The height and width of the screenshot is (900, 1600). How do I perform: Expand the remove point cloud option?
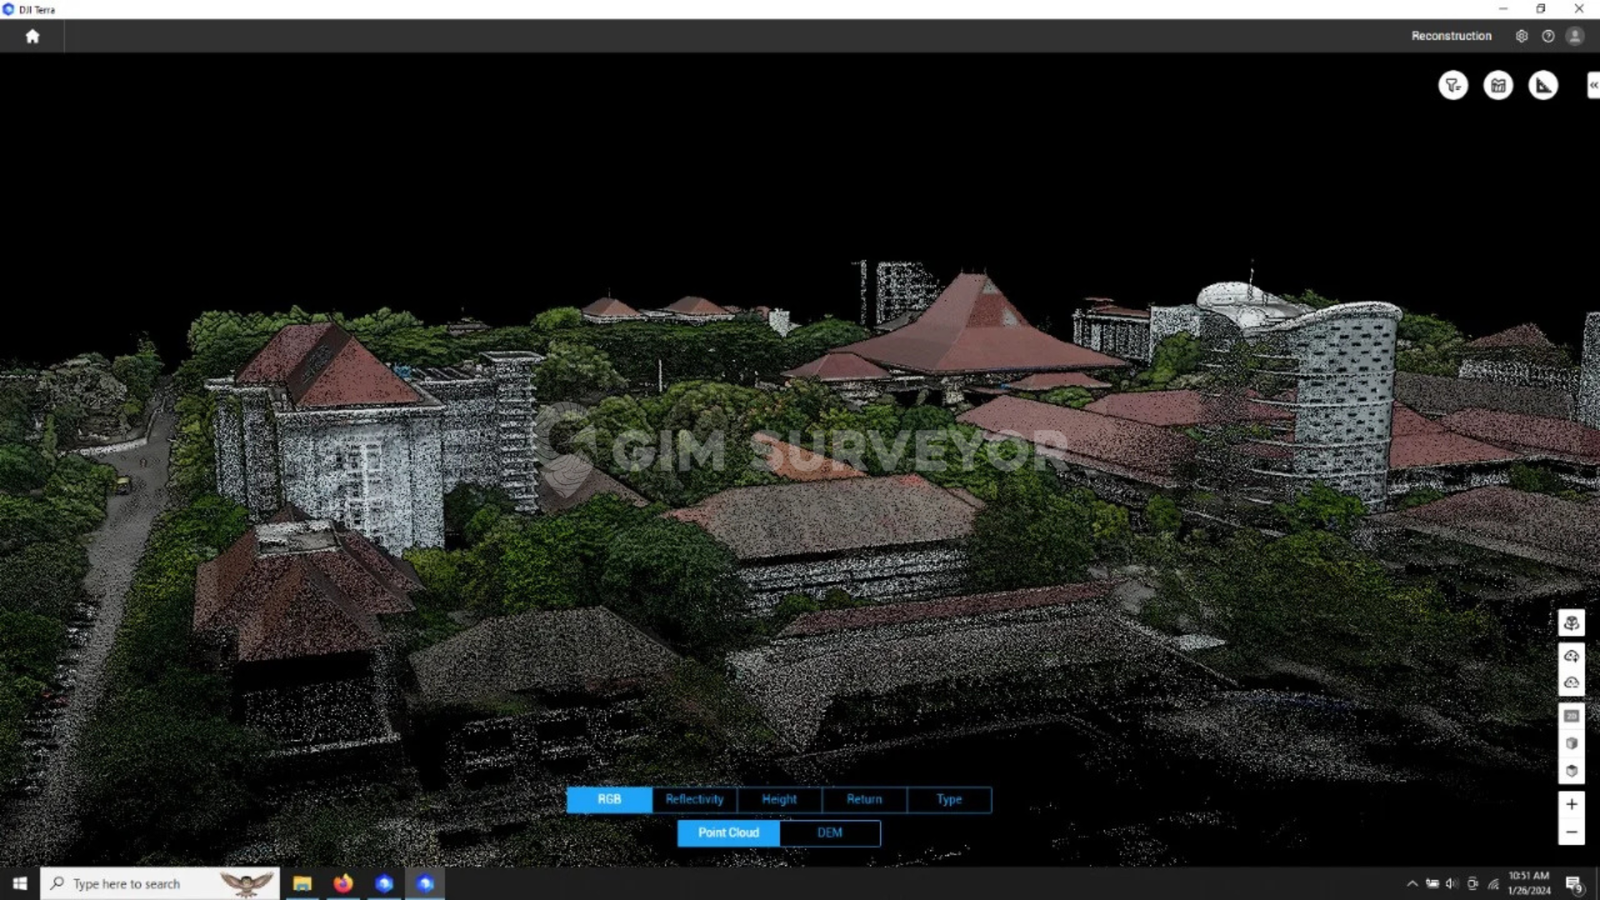click(x=1571, y=681)
